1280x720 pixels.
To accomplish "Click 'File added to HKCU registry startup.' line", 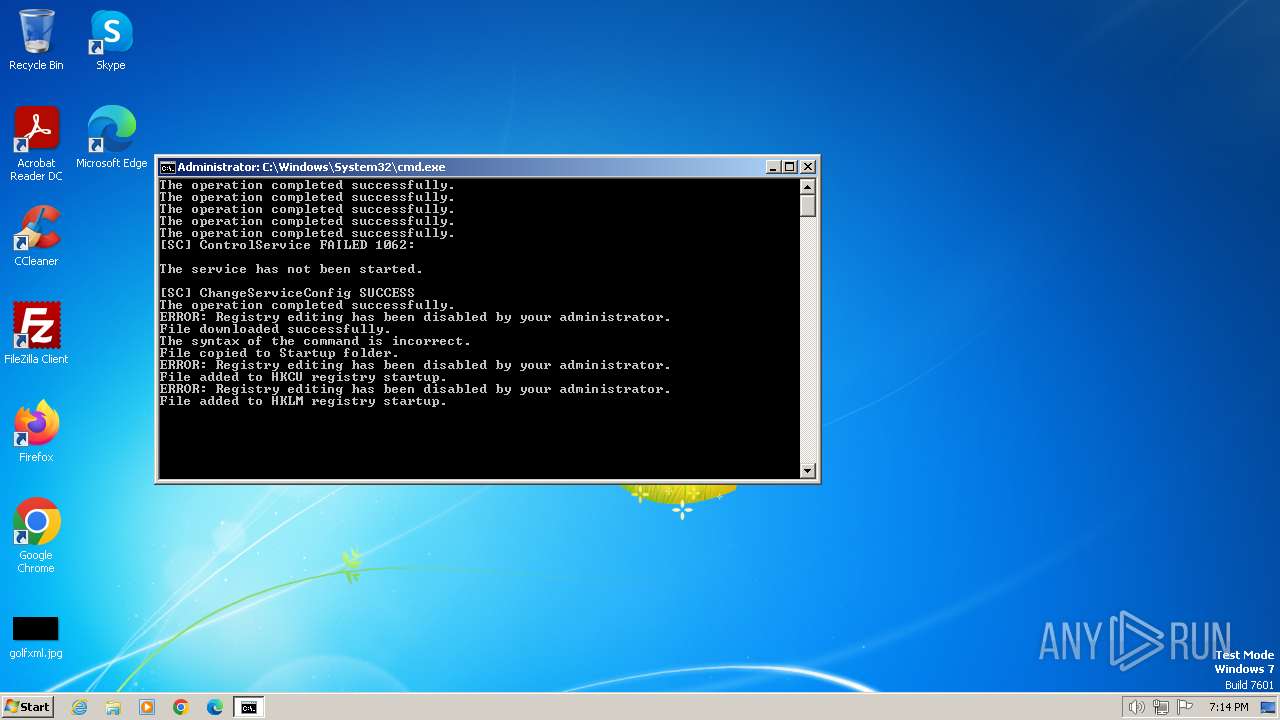I will coord(303,377).
